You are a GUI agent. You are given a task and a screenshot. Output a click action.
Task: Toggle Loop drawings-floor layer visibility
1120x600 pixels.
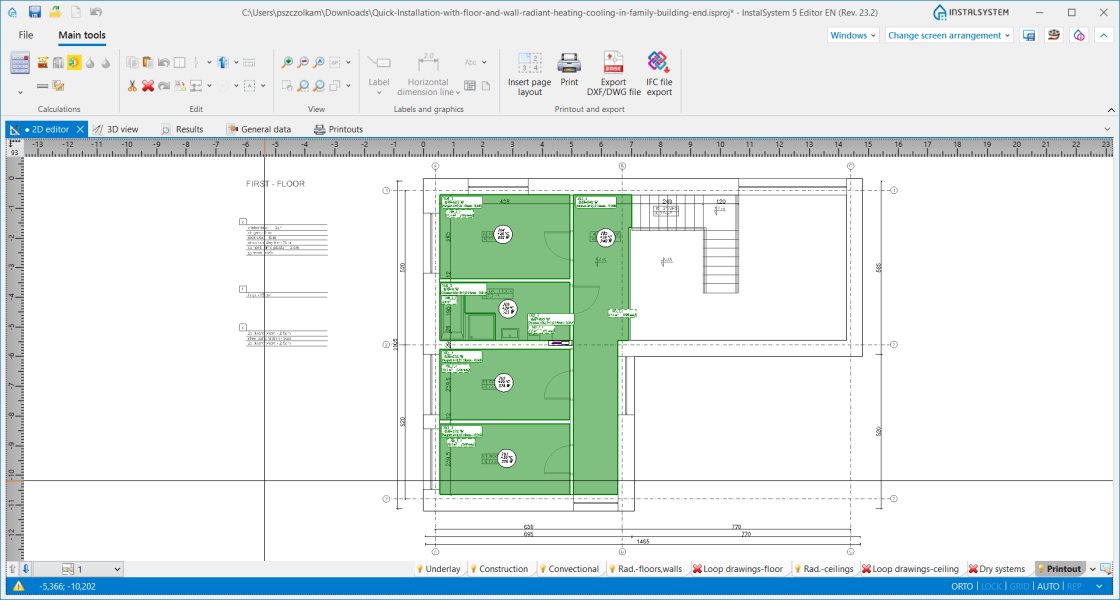[x=738, y=569]
